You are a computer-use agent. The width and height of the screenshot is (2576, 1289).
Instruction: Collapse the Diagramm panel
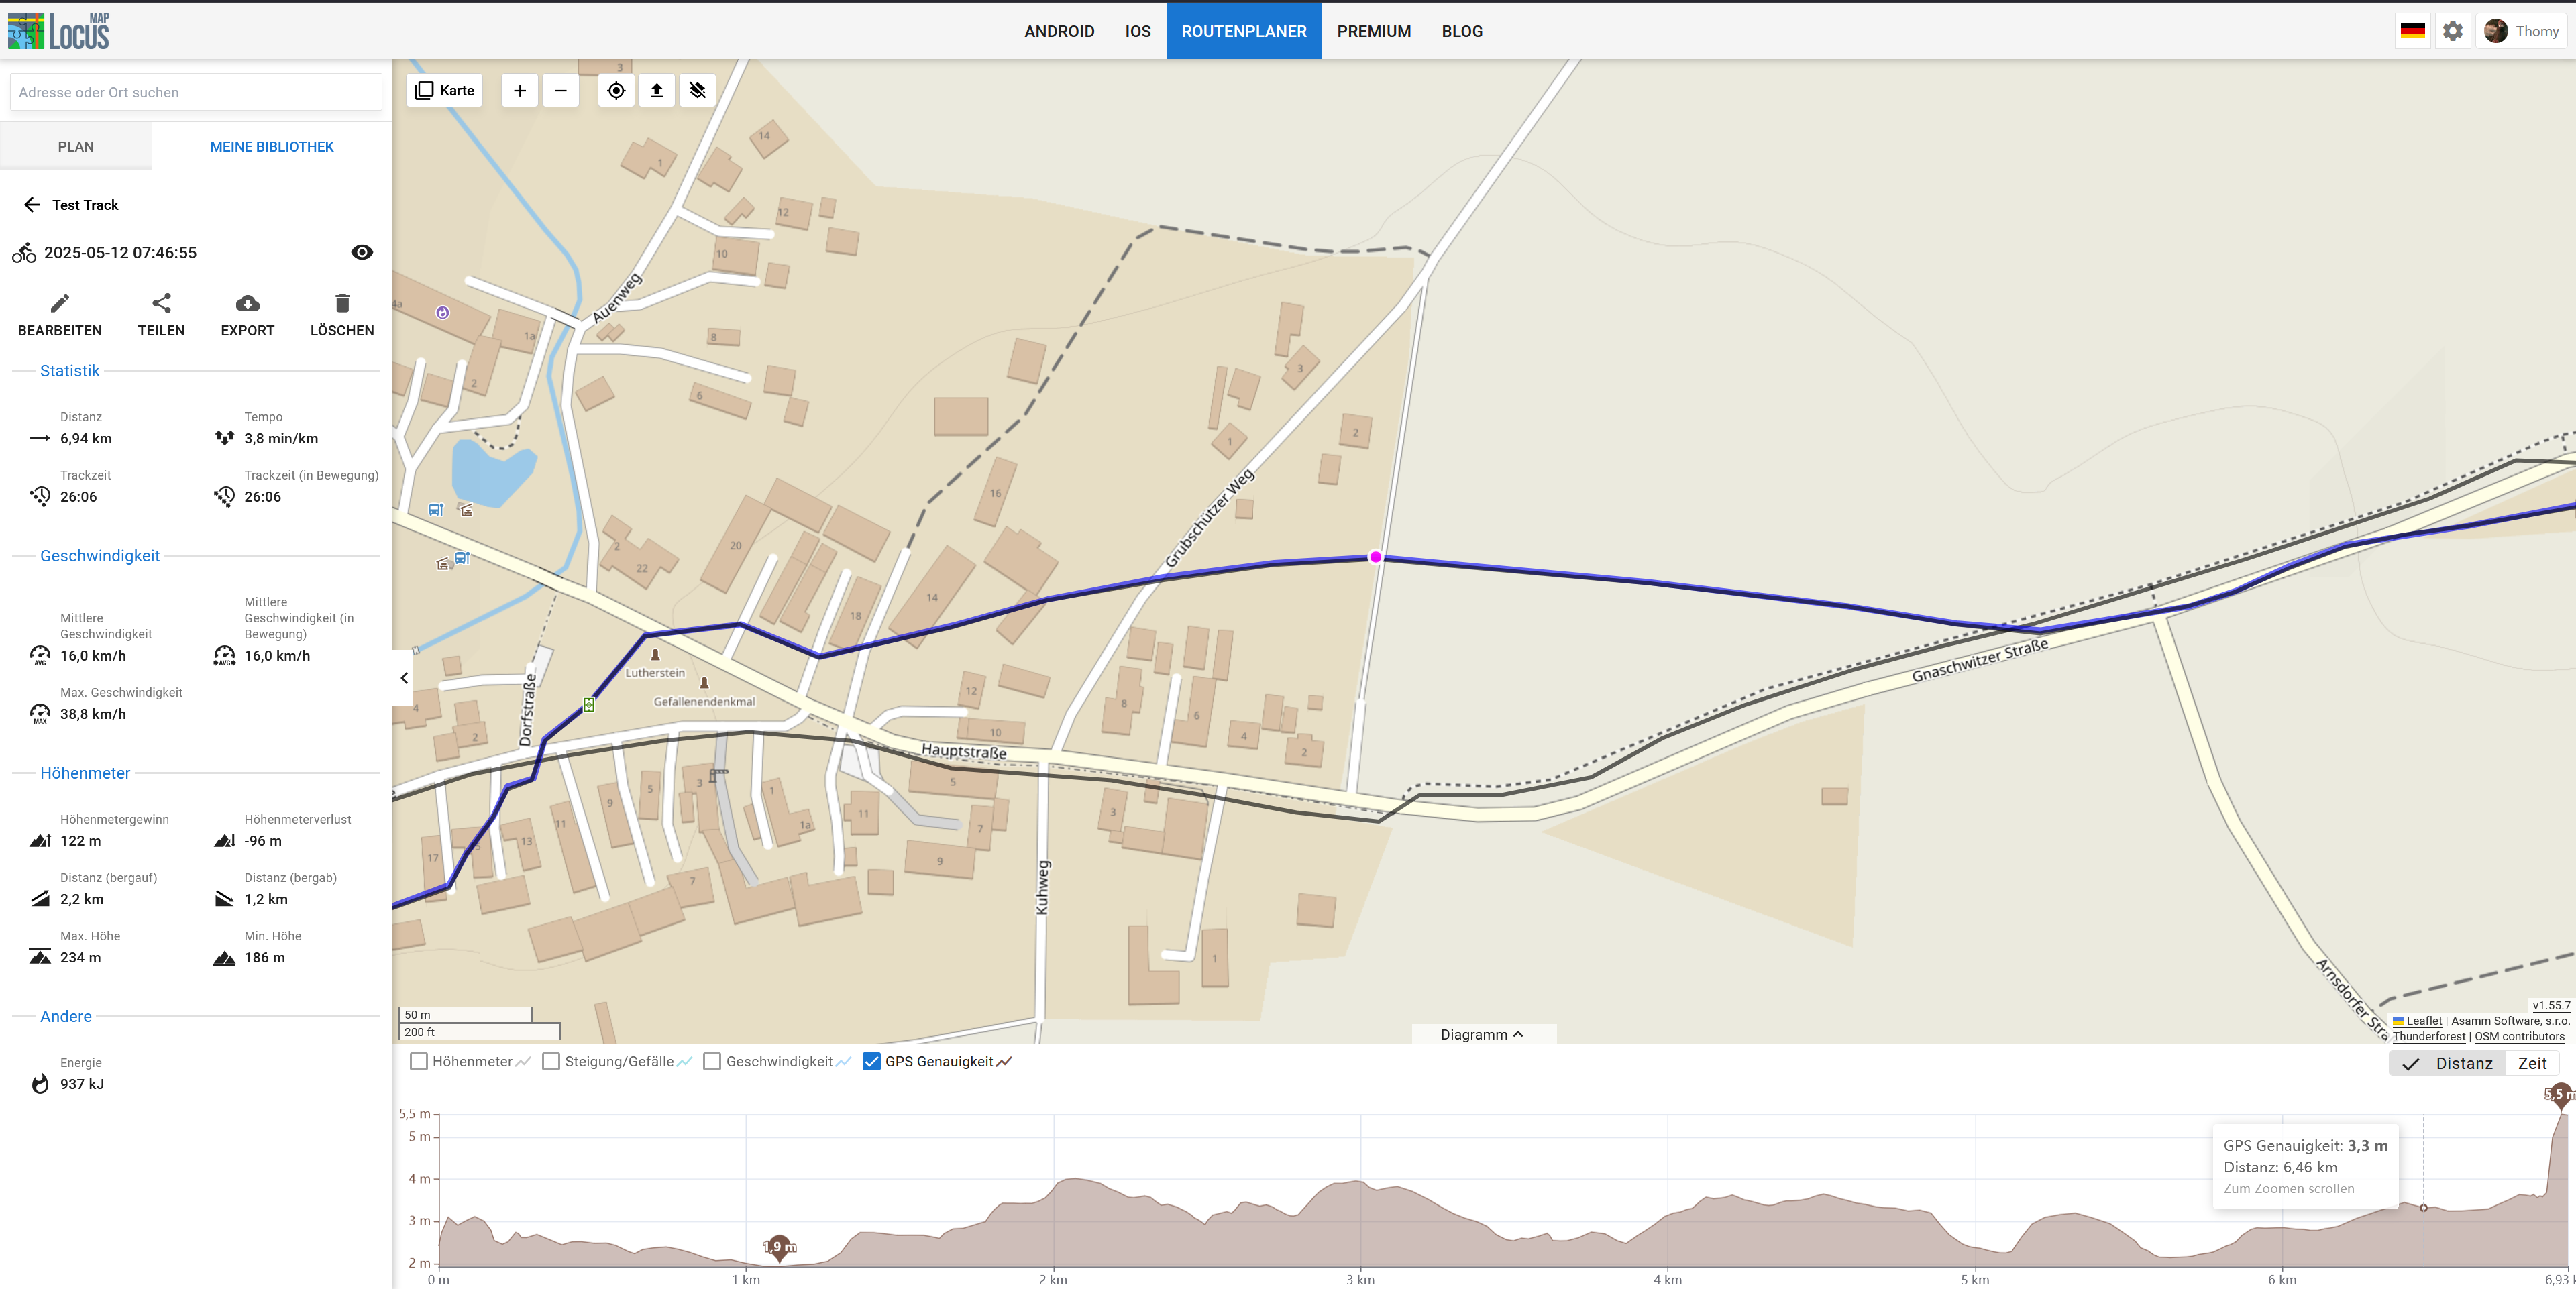(1482, 1034)
